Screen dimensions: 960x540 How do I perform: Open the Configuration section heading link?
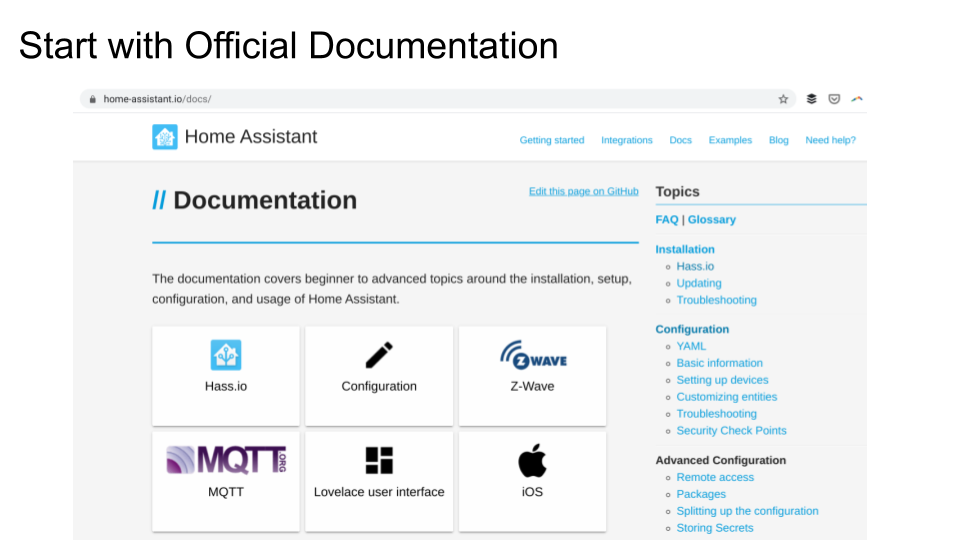pos(692,329)
